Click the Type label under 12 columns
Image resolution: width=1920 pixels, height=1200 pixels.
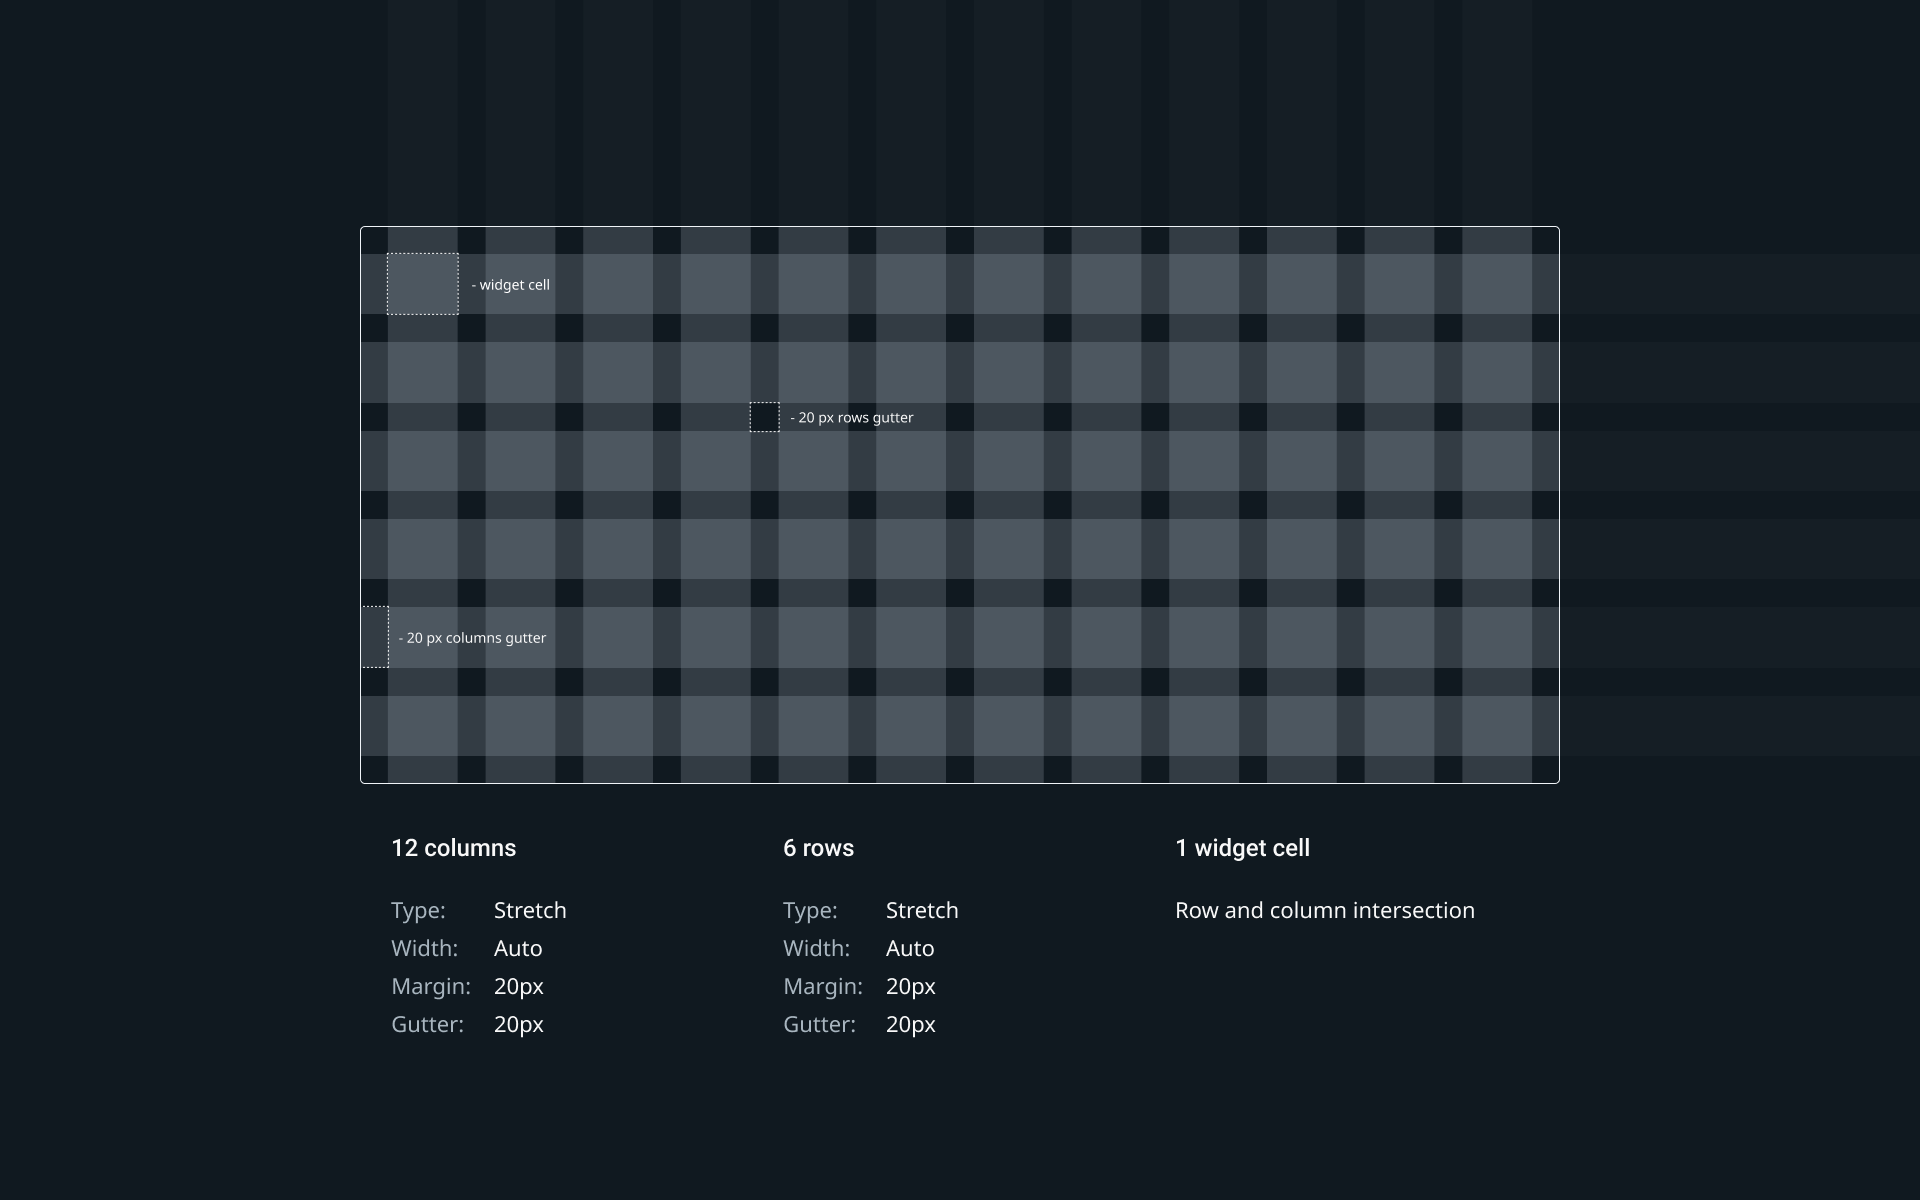418,910
